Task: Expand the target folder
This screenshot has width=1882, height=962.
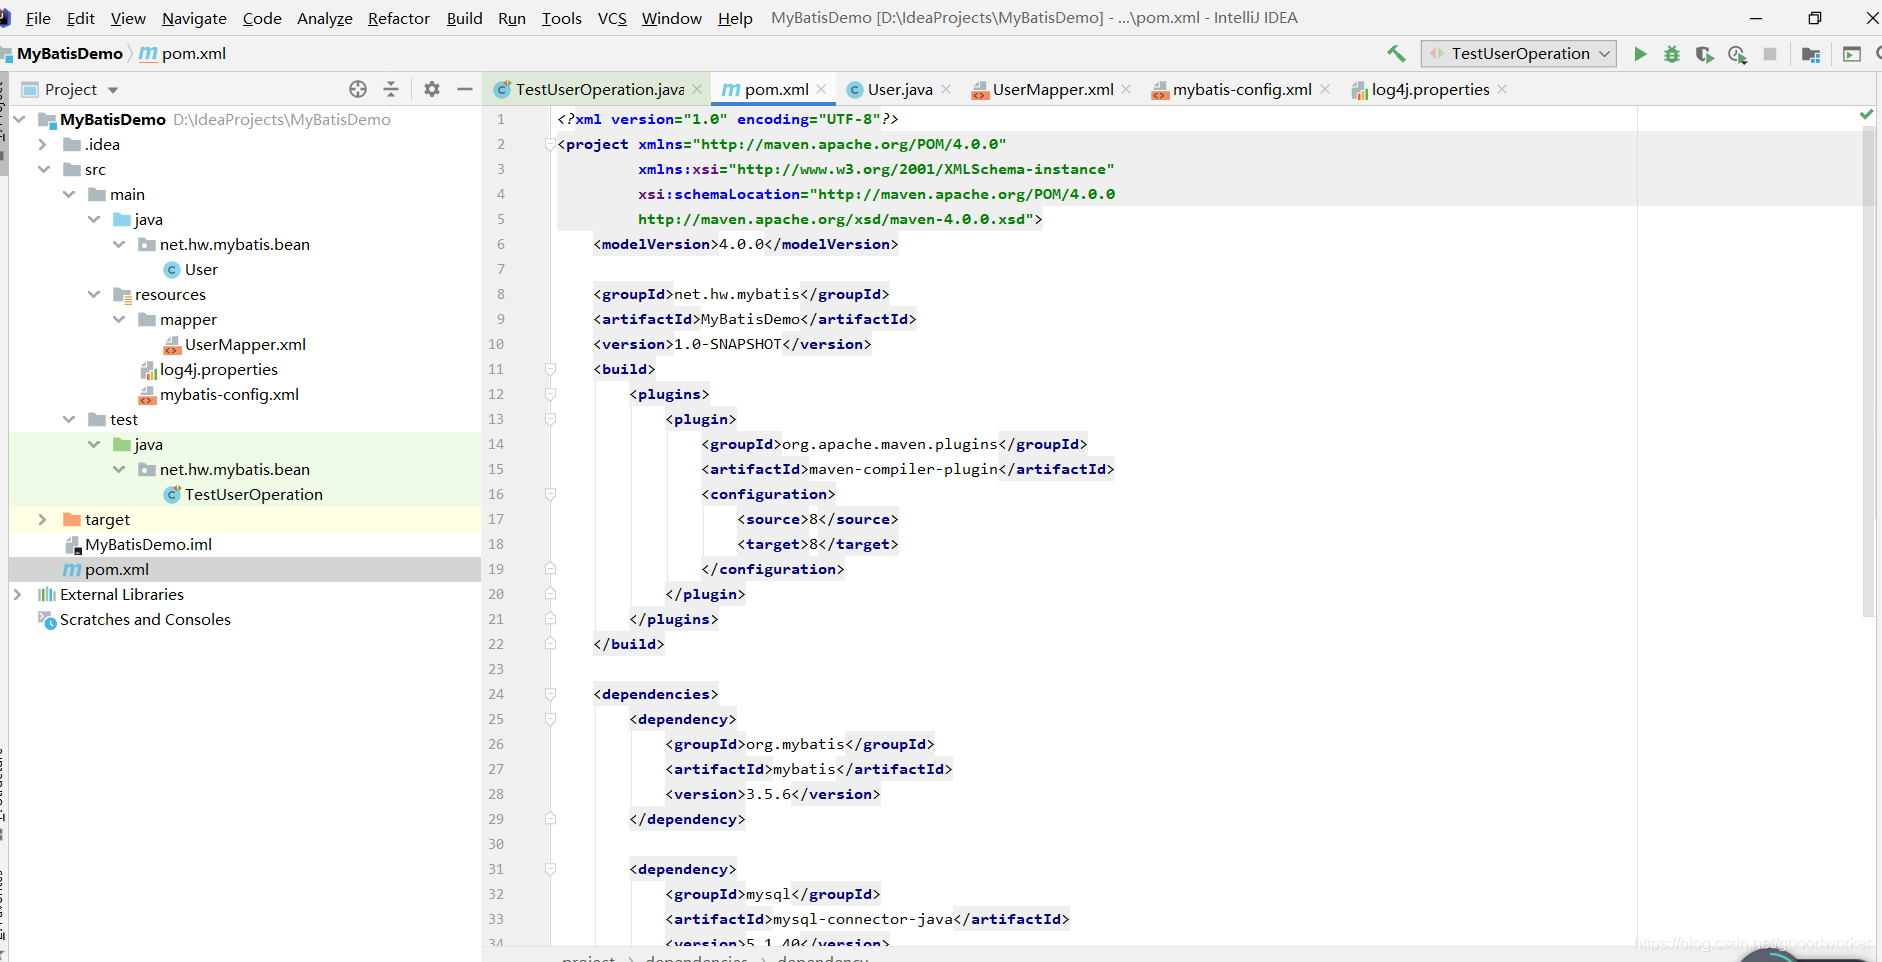Action: tap(43, 519)
